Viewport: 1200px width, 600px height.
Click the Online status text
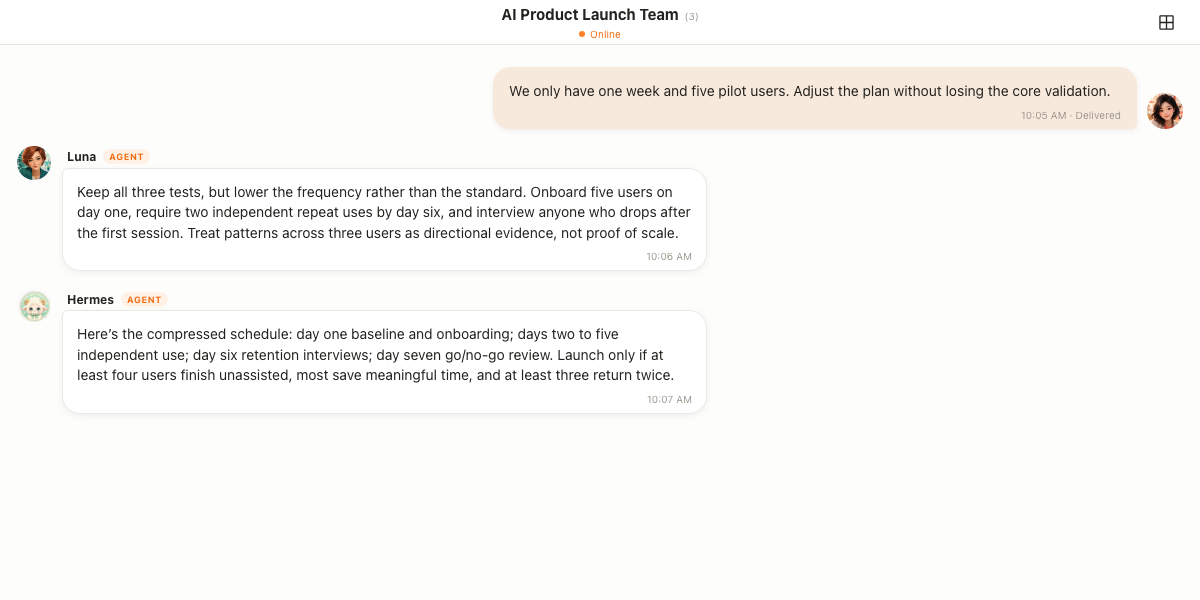pos(605,34)
